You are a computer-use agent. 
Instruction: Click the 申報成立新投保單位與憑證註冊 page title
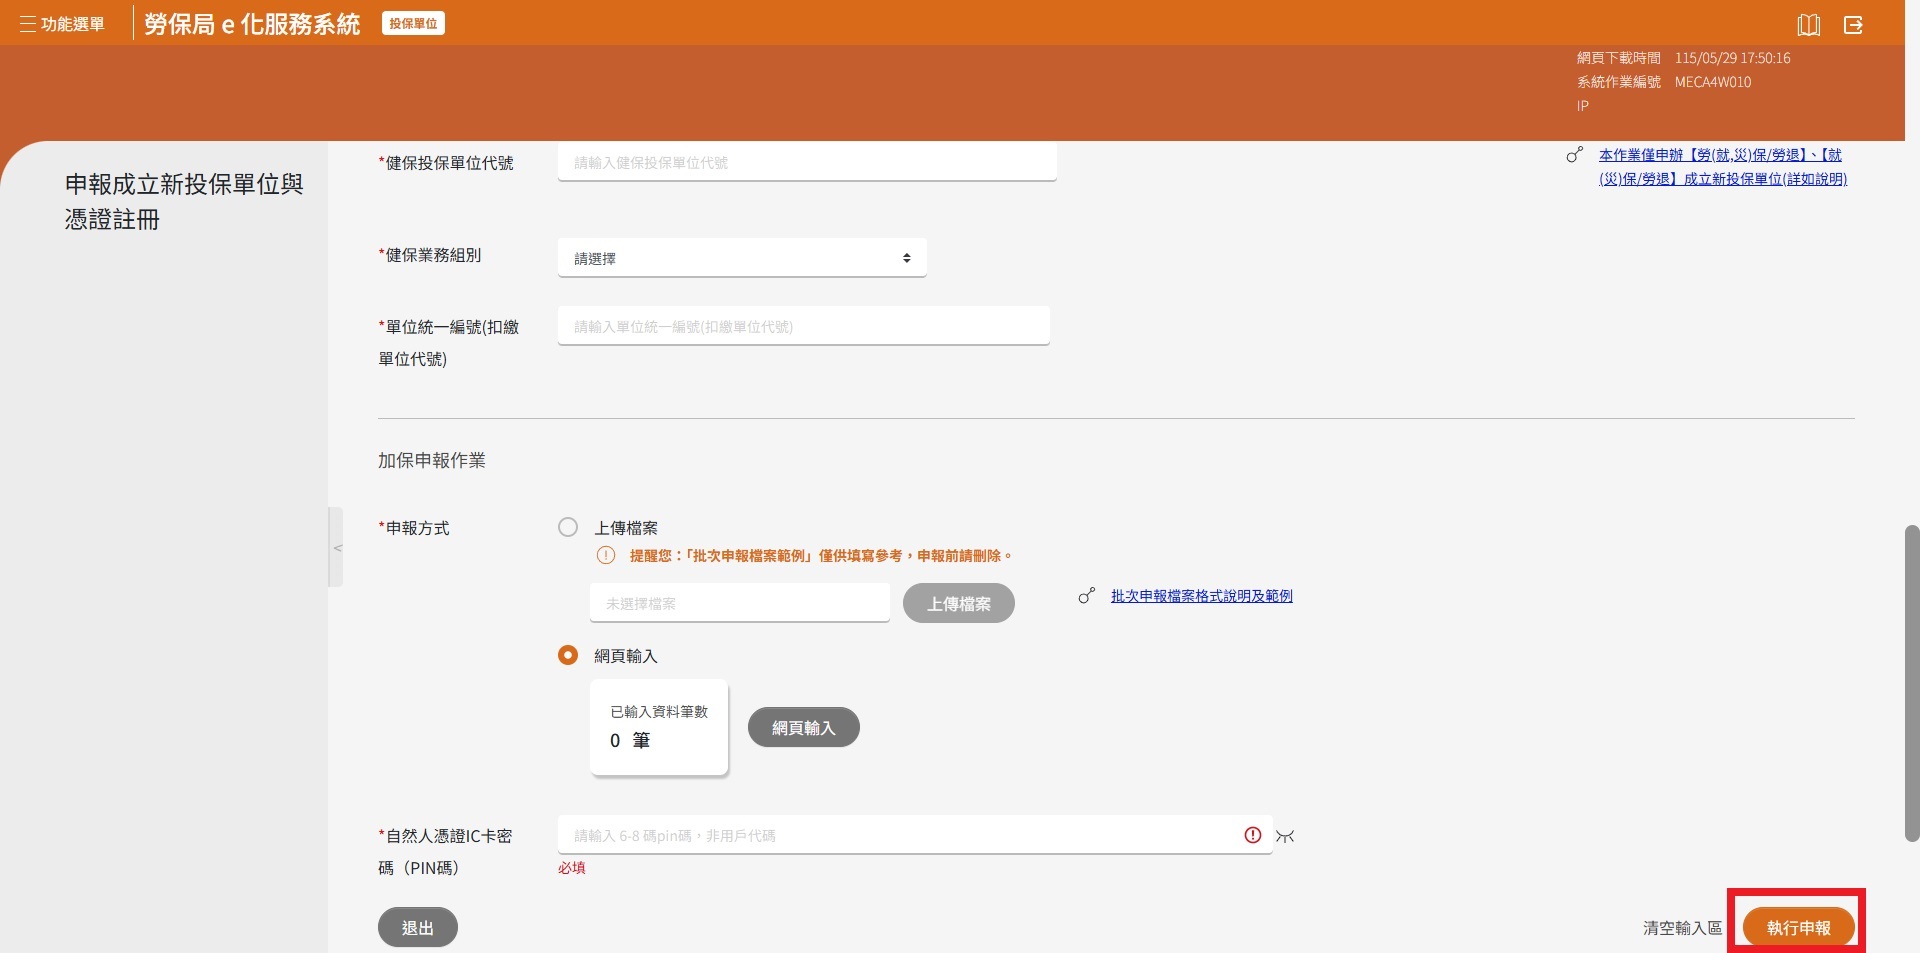click(184, 201)
